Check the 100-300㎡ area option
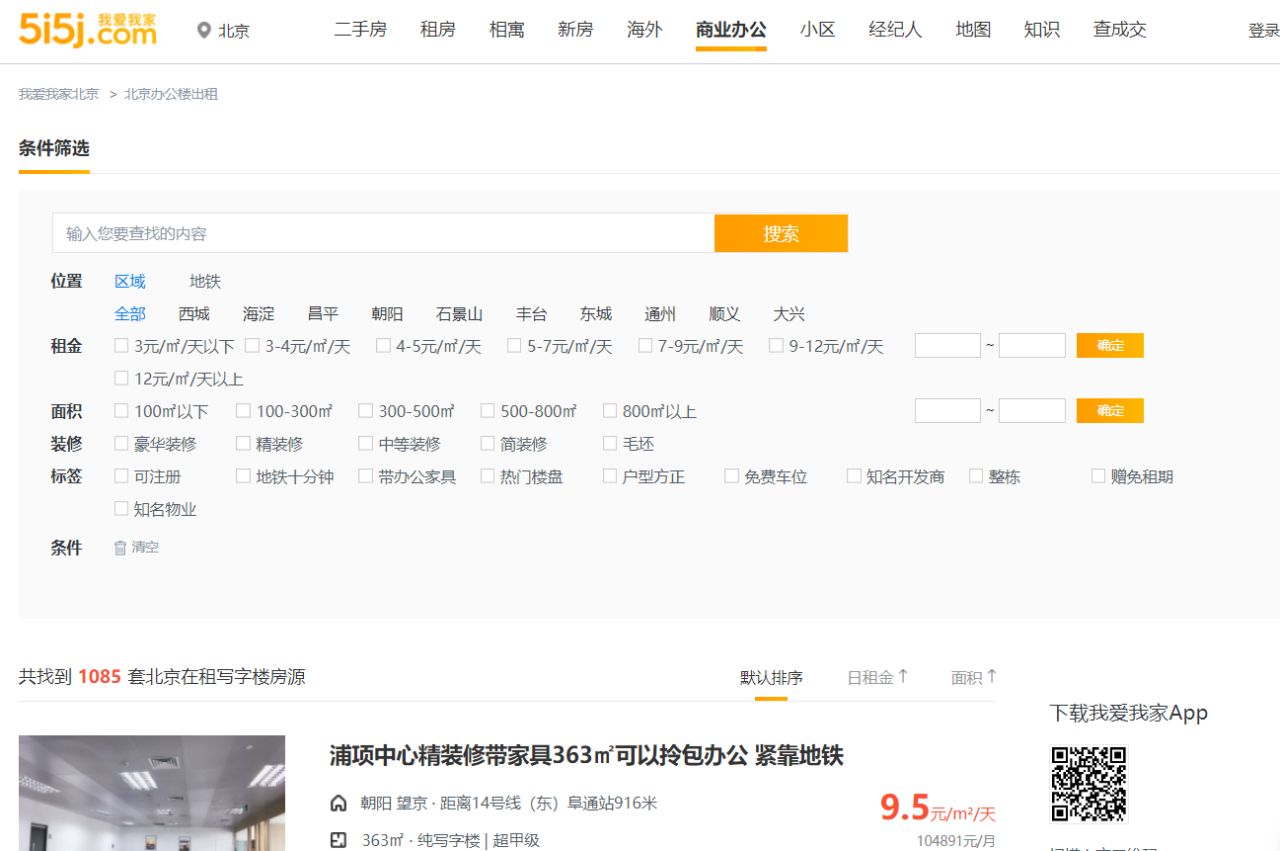 (243, 410)
